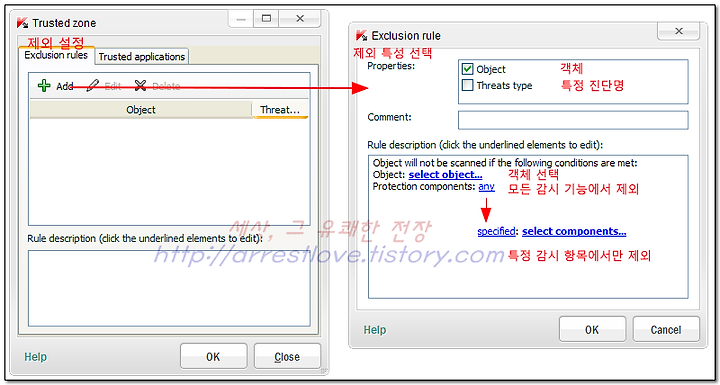Viewport: 720px width, 385px height.
Task: Click the Add label in toolbar
Action: [65, 86]
